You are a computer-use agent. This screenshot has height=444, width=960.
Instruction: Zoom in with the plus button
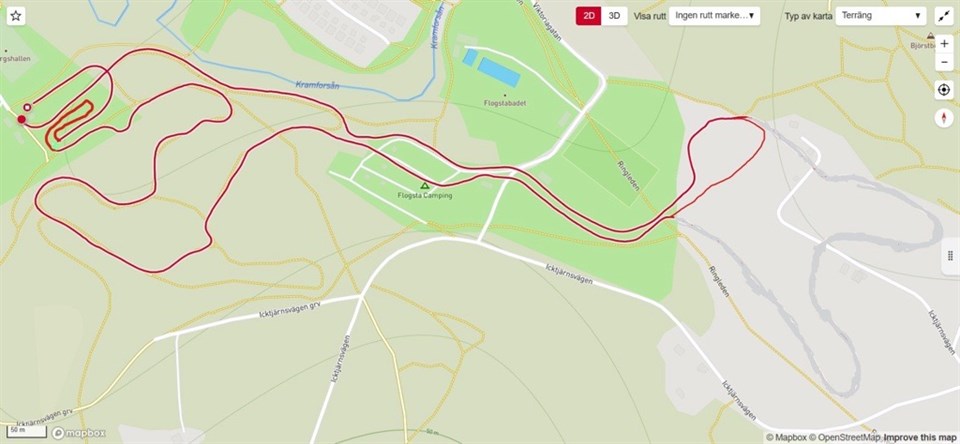943,44
